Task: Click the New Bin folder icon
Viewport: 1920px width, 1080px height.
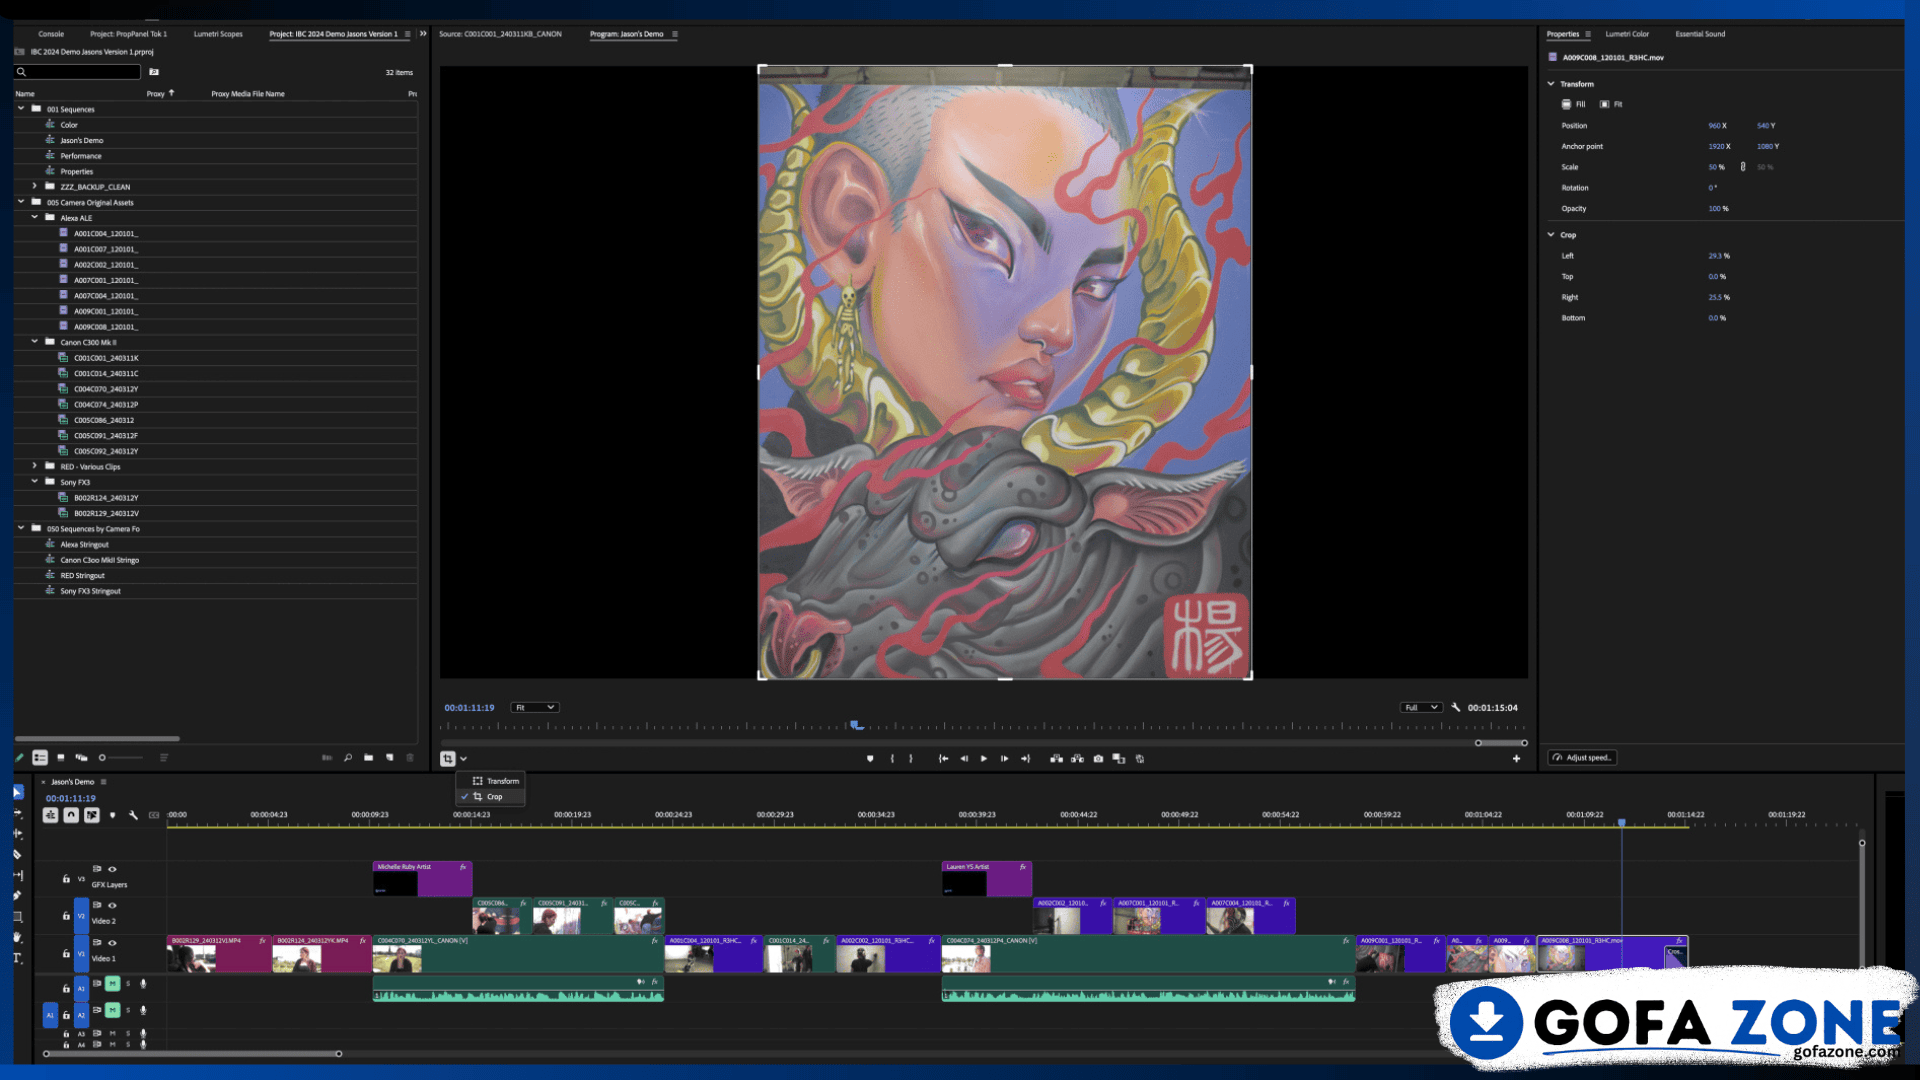Action: point(369,758)
